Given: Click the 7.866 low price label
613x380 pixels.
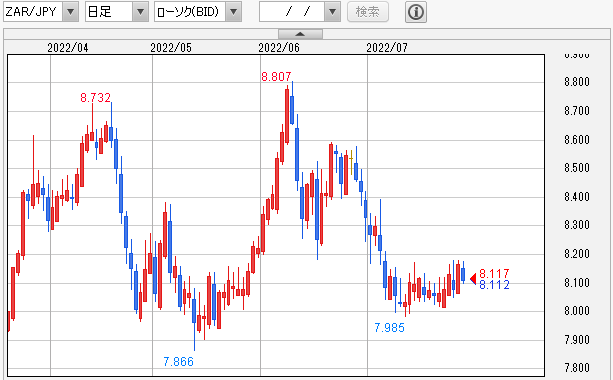Looking at the screenshot, I should [x=178, y=362].
